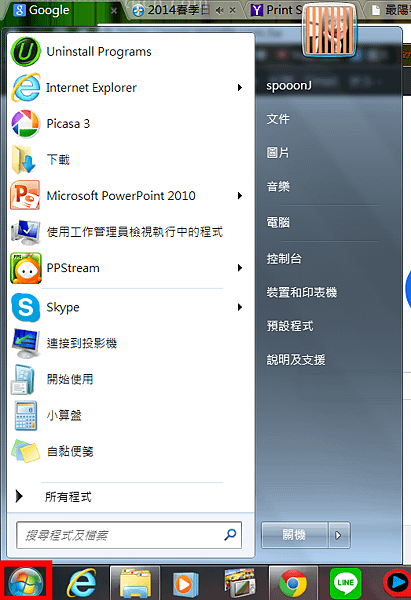The width and height of the screenshot is (411, 600).
Task: Open Windows Explorer folder on taskbar
Action: click(135, 583)
